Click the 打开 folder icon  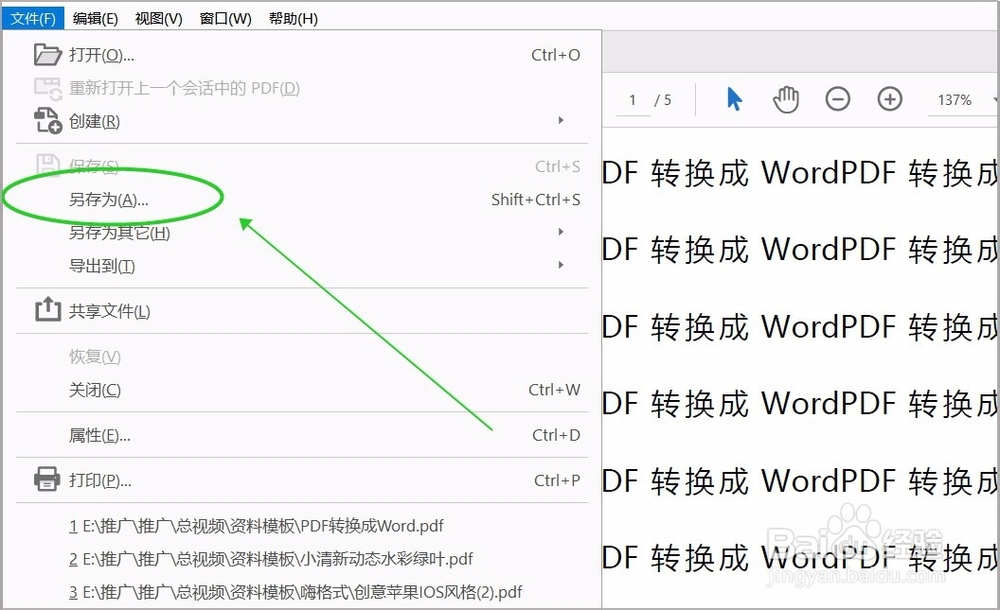pyautogui.click(x=48, y=55)
